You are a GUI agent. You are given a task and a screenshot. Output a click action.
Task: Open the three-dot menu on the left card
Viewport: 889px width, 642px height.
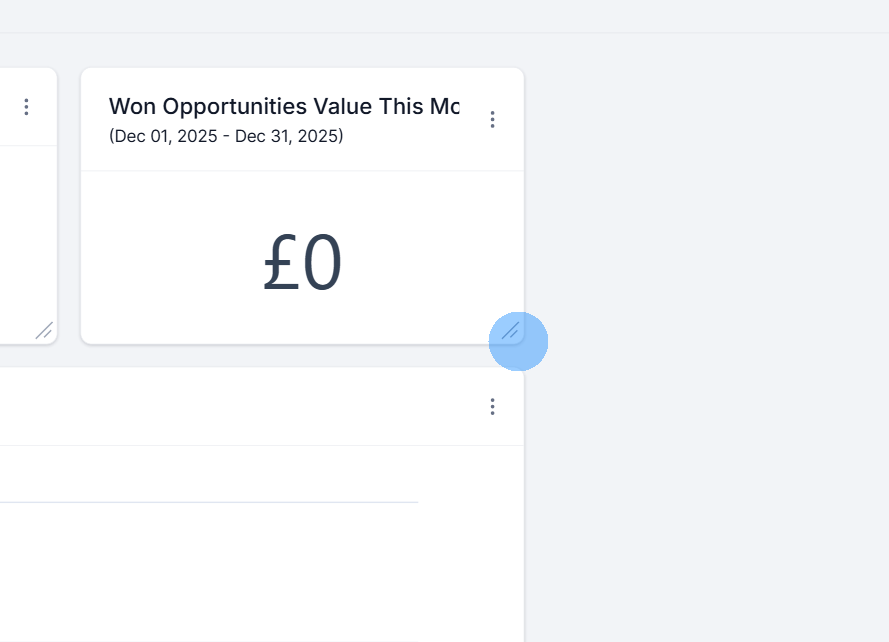pyautogui.click(x=26, y=107)
